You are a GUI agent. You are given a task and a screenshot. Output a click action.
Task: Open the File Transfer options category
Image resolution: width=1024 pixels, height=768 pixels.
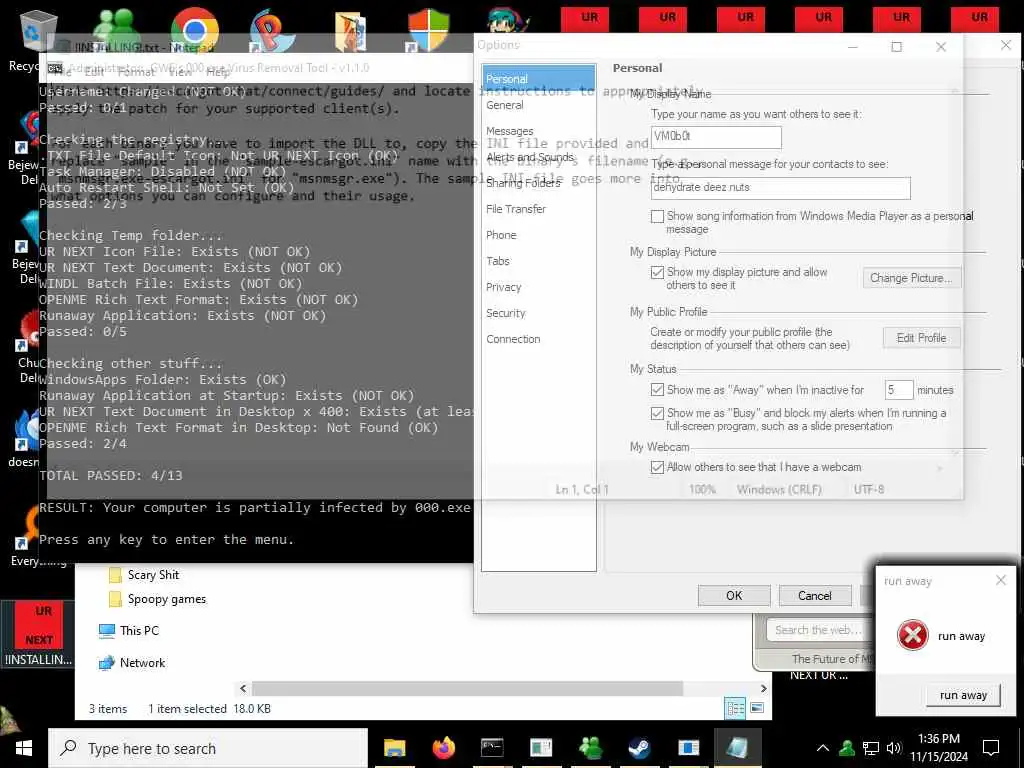(516, 209)
